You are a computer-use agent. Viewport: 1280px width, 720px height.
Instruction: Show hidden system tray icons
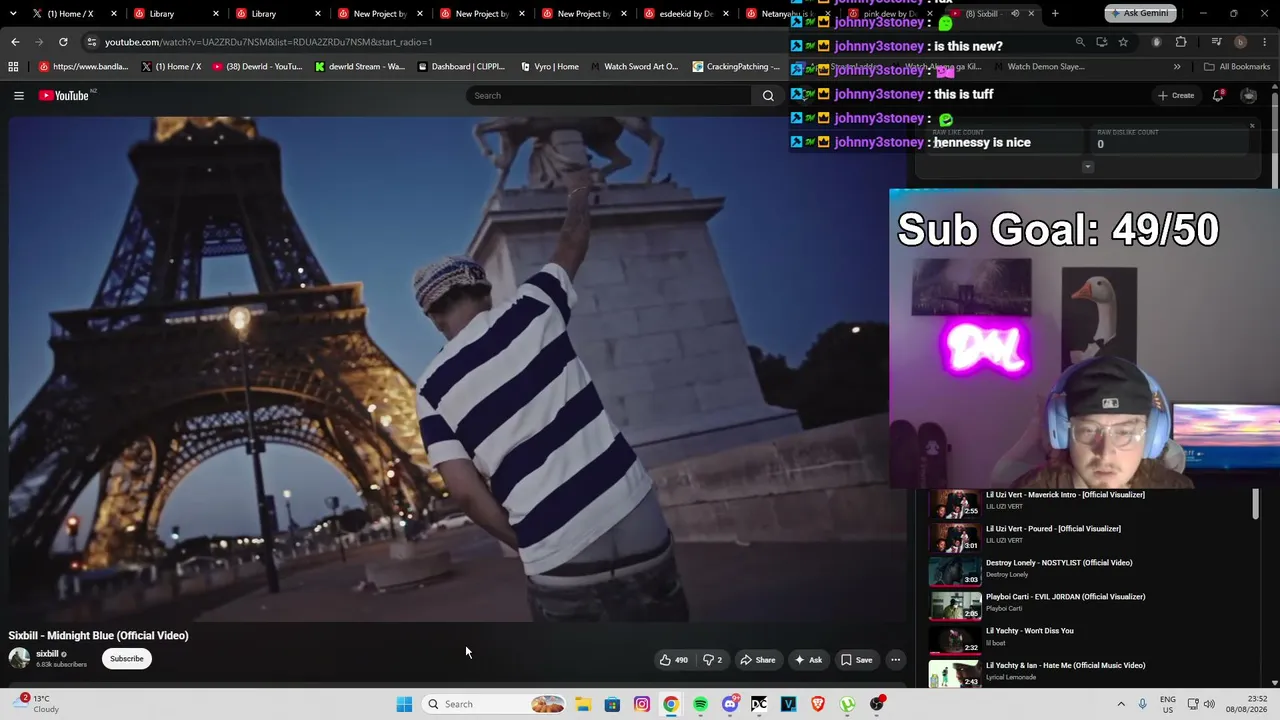coord(1121,704)
